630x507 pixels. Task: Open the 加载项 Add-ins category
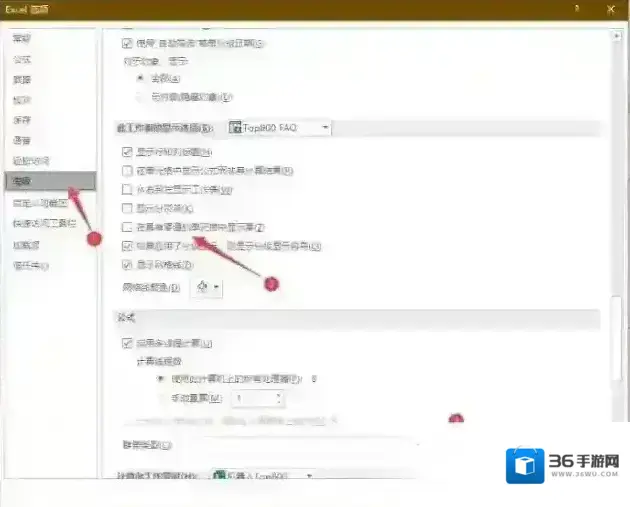(x=26, y=245)
